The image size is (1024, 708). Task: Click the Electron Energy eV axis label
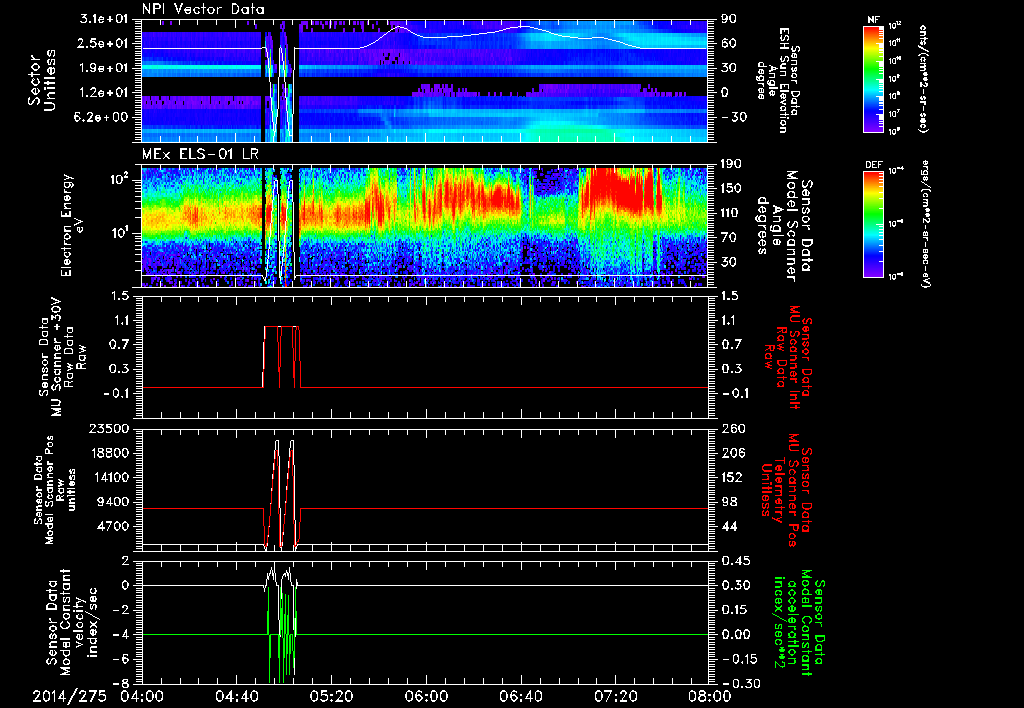pos(70,223)
